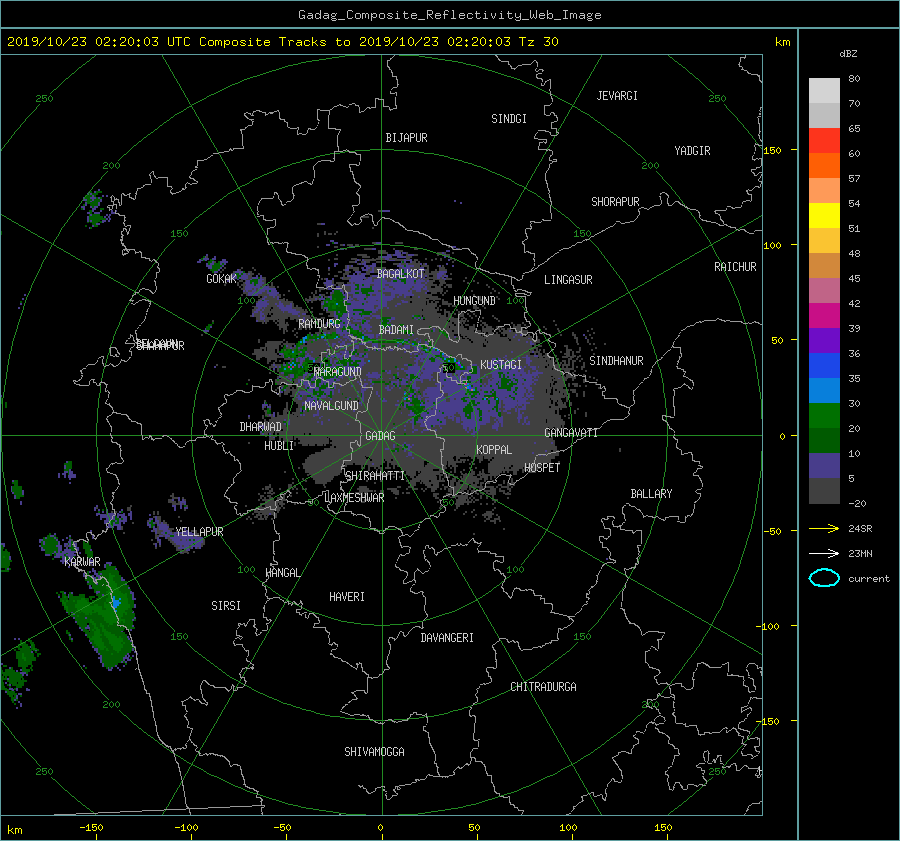Click the BIJAPUR city label
Viewport: 900px width, 841px height.
coord(406,138)
